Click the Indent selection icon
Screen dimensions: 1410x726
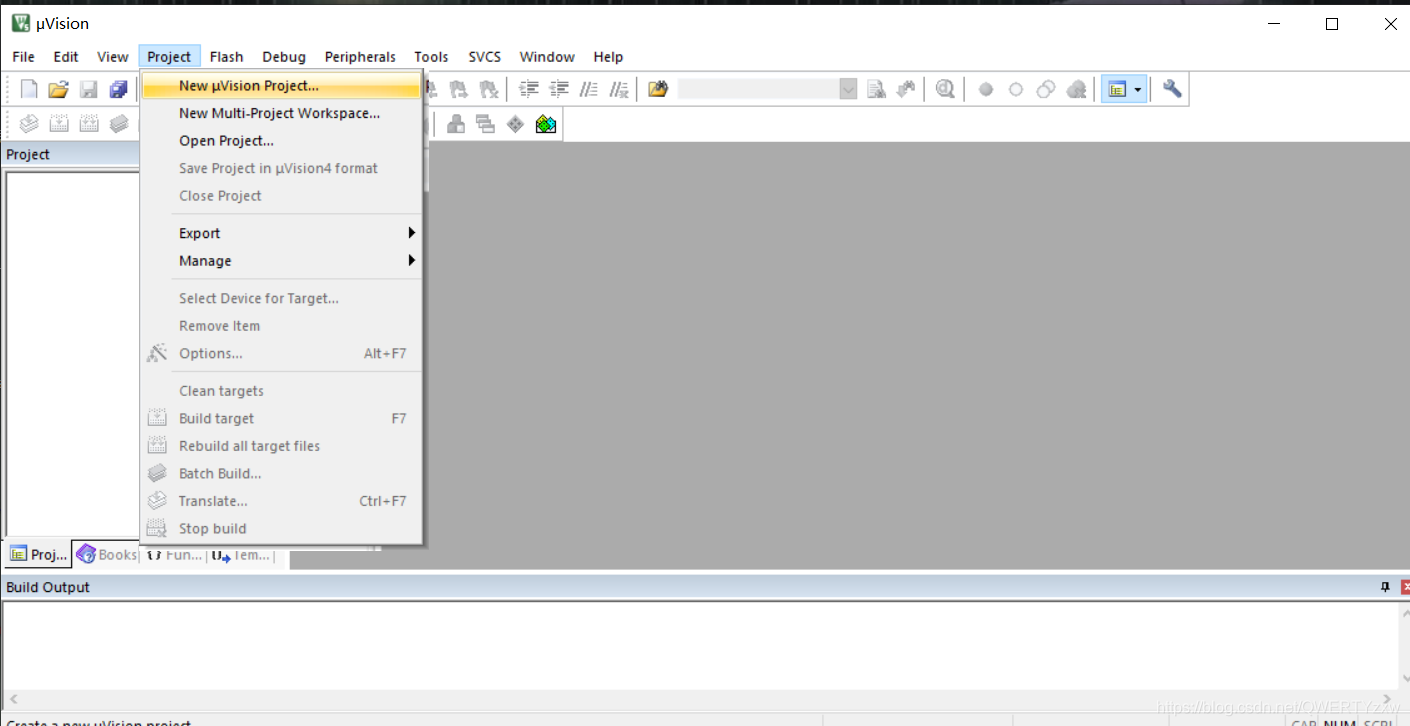tap(530, 89)
